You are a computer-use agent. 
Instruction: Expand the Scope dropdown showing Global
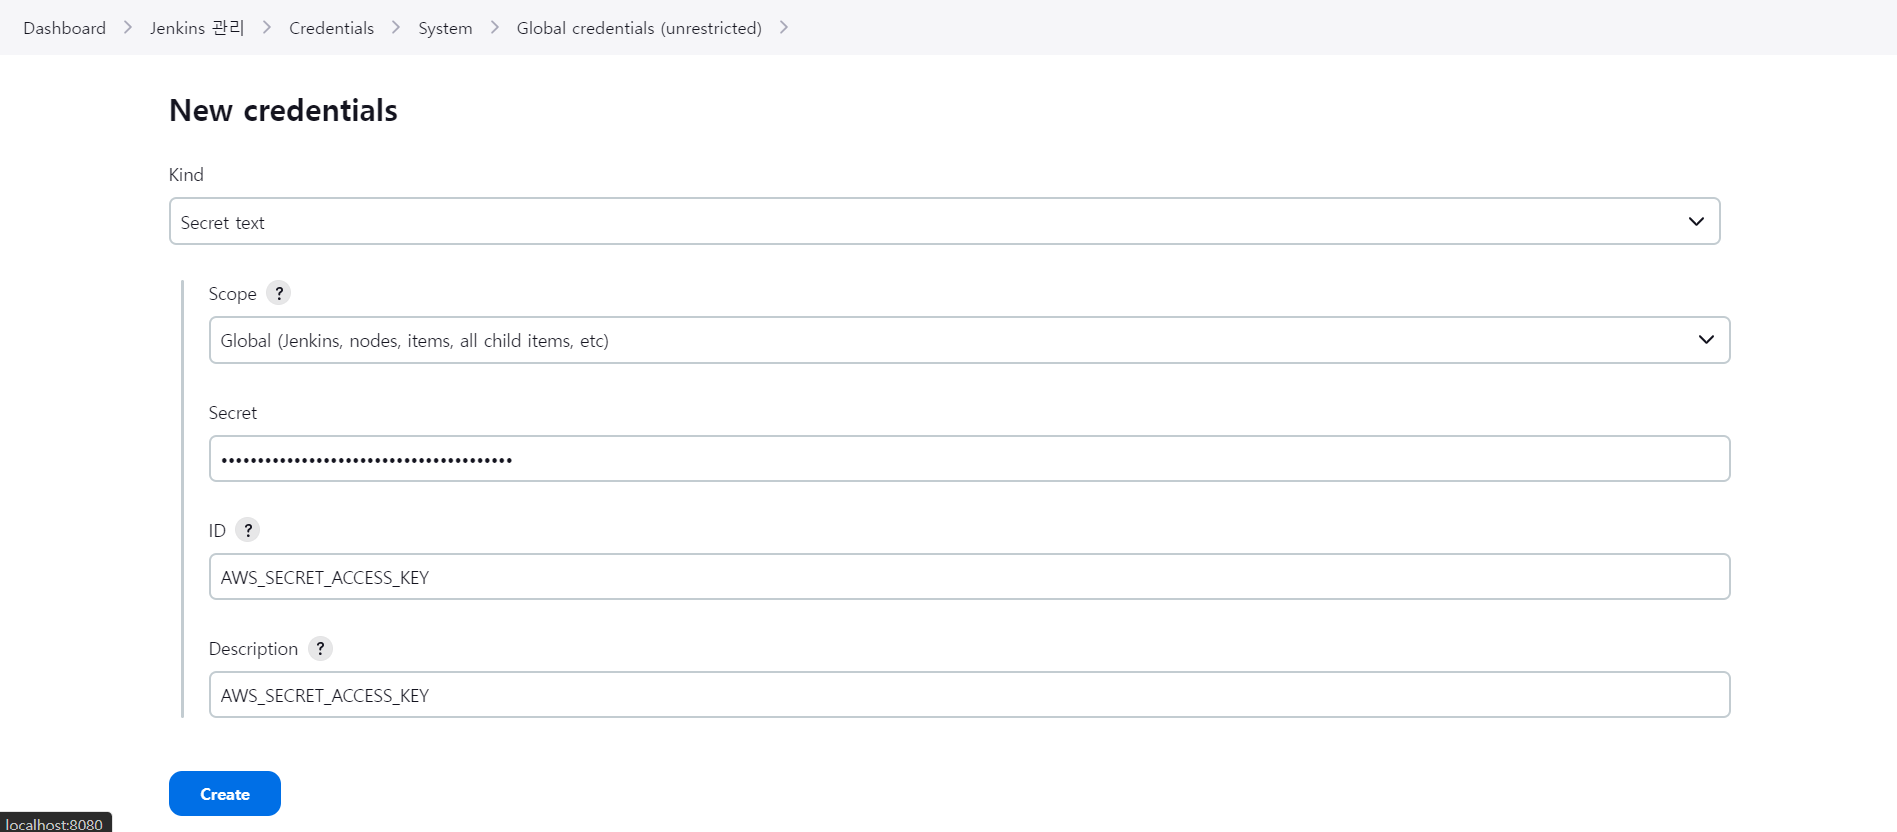(x=969, y=340)
